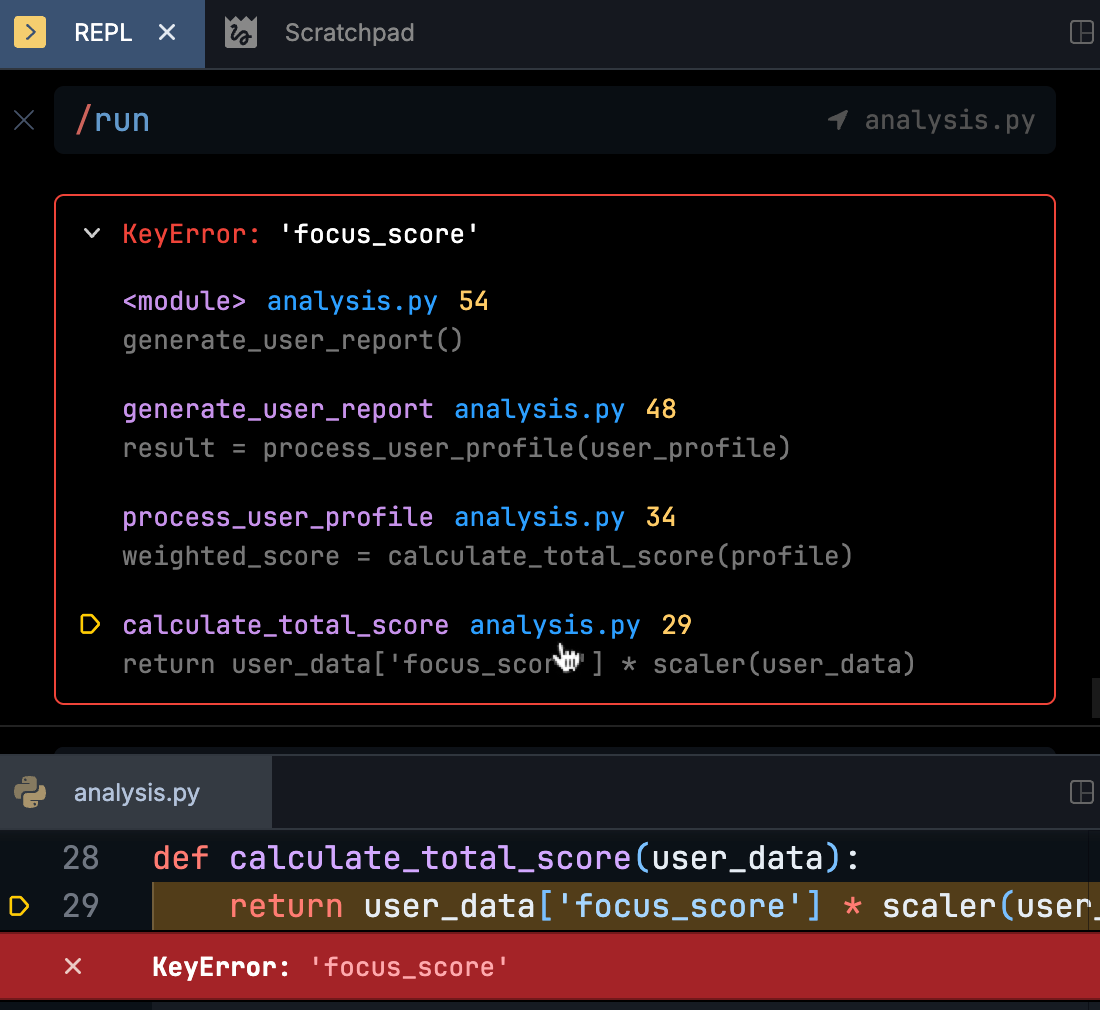
Task: Click the gutter frame marker on line 29
Action: (x=19, y=906)
